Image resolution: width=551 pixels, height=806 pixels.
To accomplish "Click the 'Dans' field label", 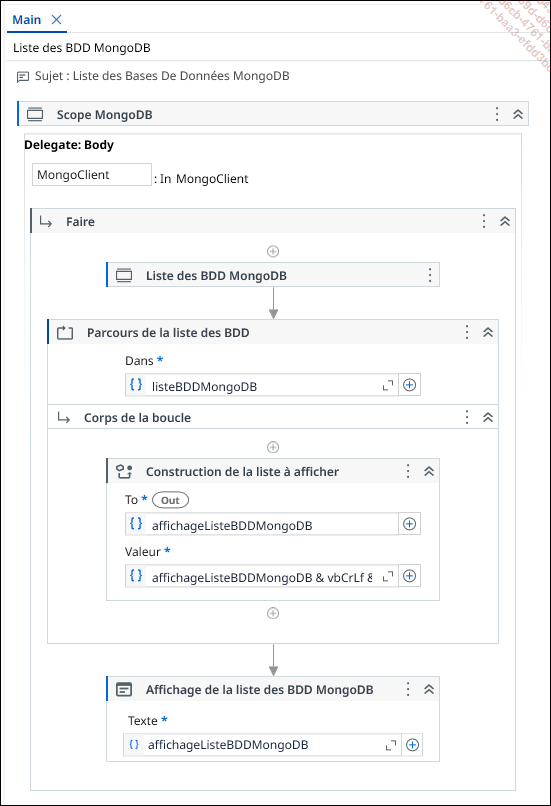I will point(139,361).
